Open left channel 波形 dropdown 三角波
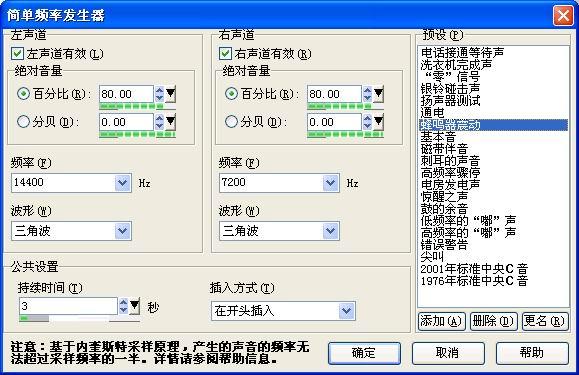 click(122, 231)
